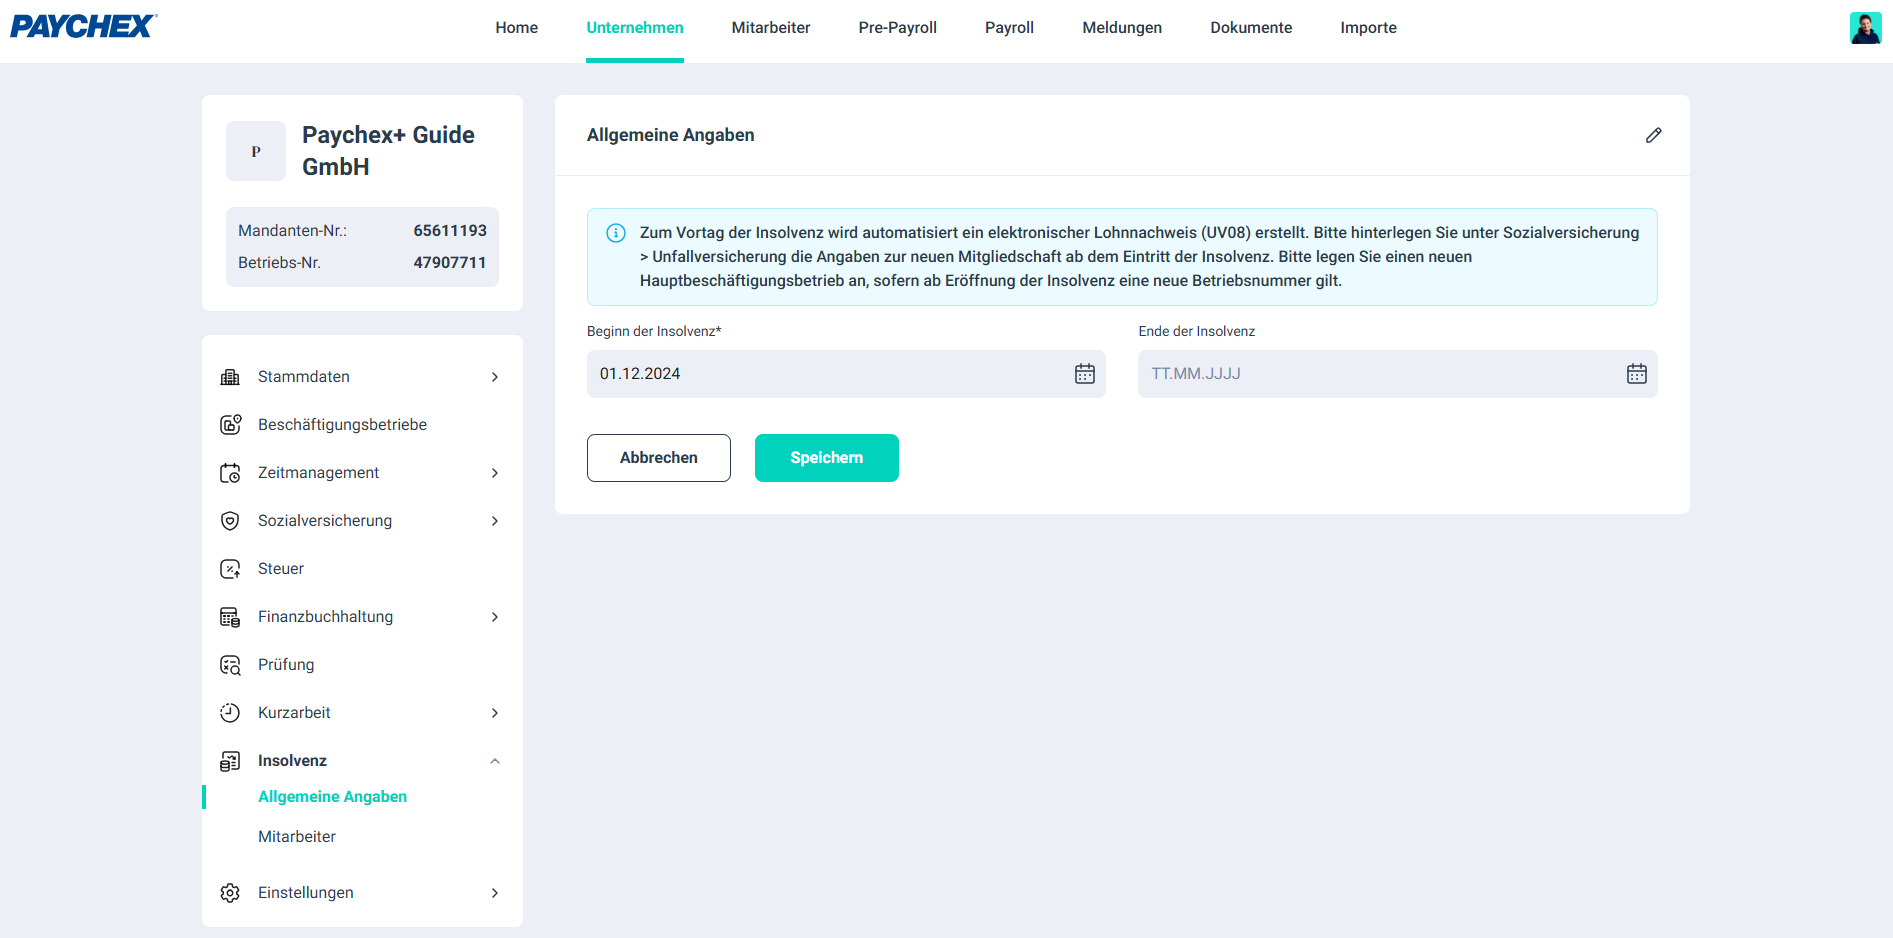Click the Speichern button

tap(827, 458)
